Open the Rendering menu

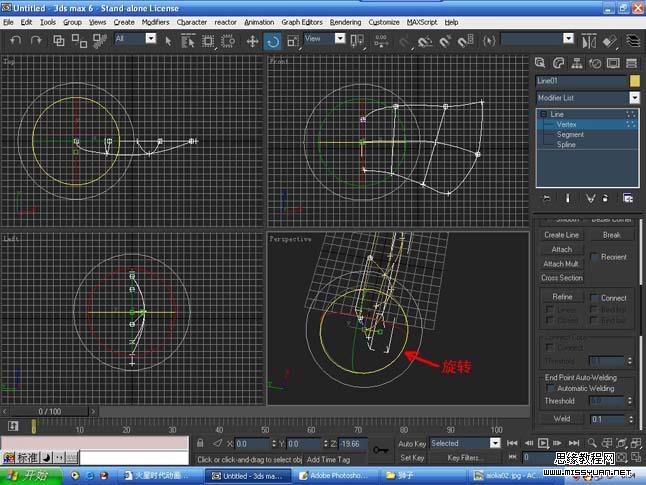tap(345, 22)
